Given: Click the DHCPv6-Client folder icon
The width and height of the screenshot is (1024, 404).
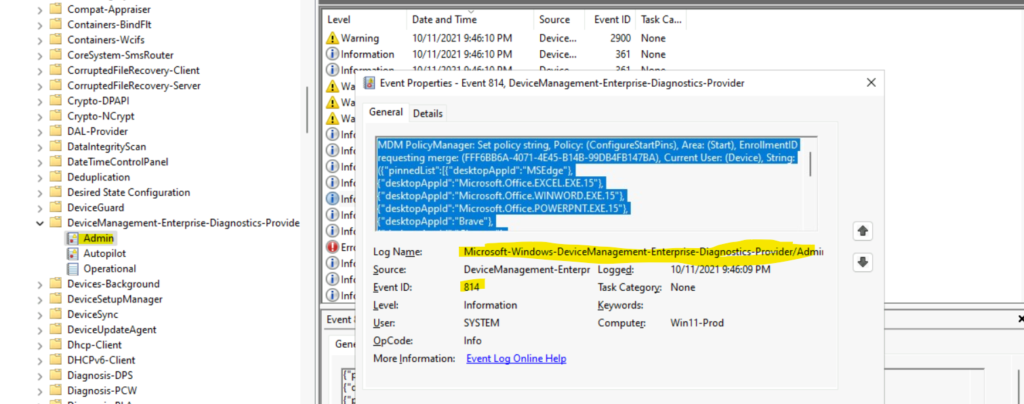Looking at the screenshot, I should pyautogui.click(x=56, y=360).
